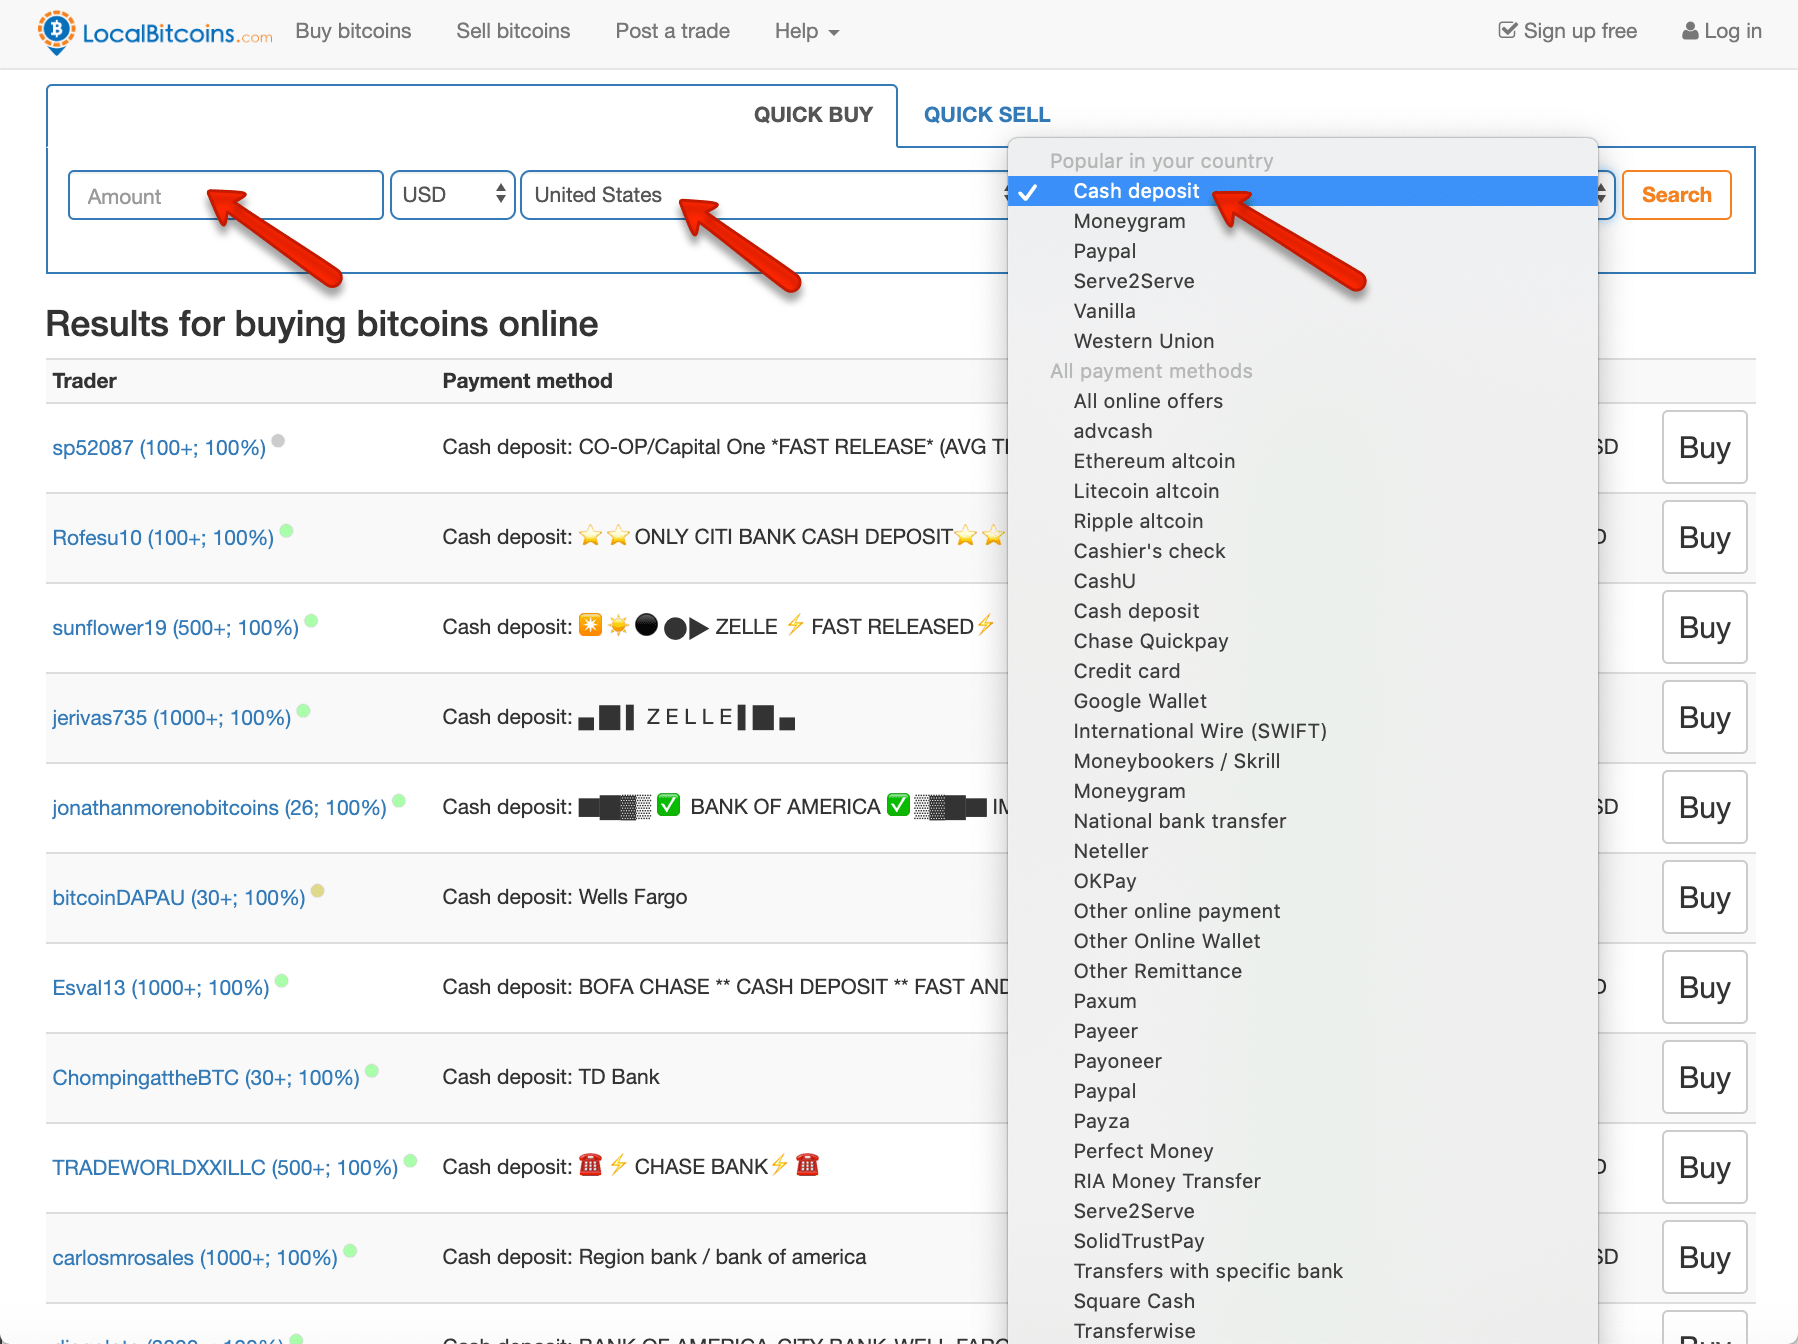Select OKPay payment method
1798x1344 pixels.
tap(1303, 881)
